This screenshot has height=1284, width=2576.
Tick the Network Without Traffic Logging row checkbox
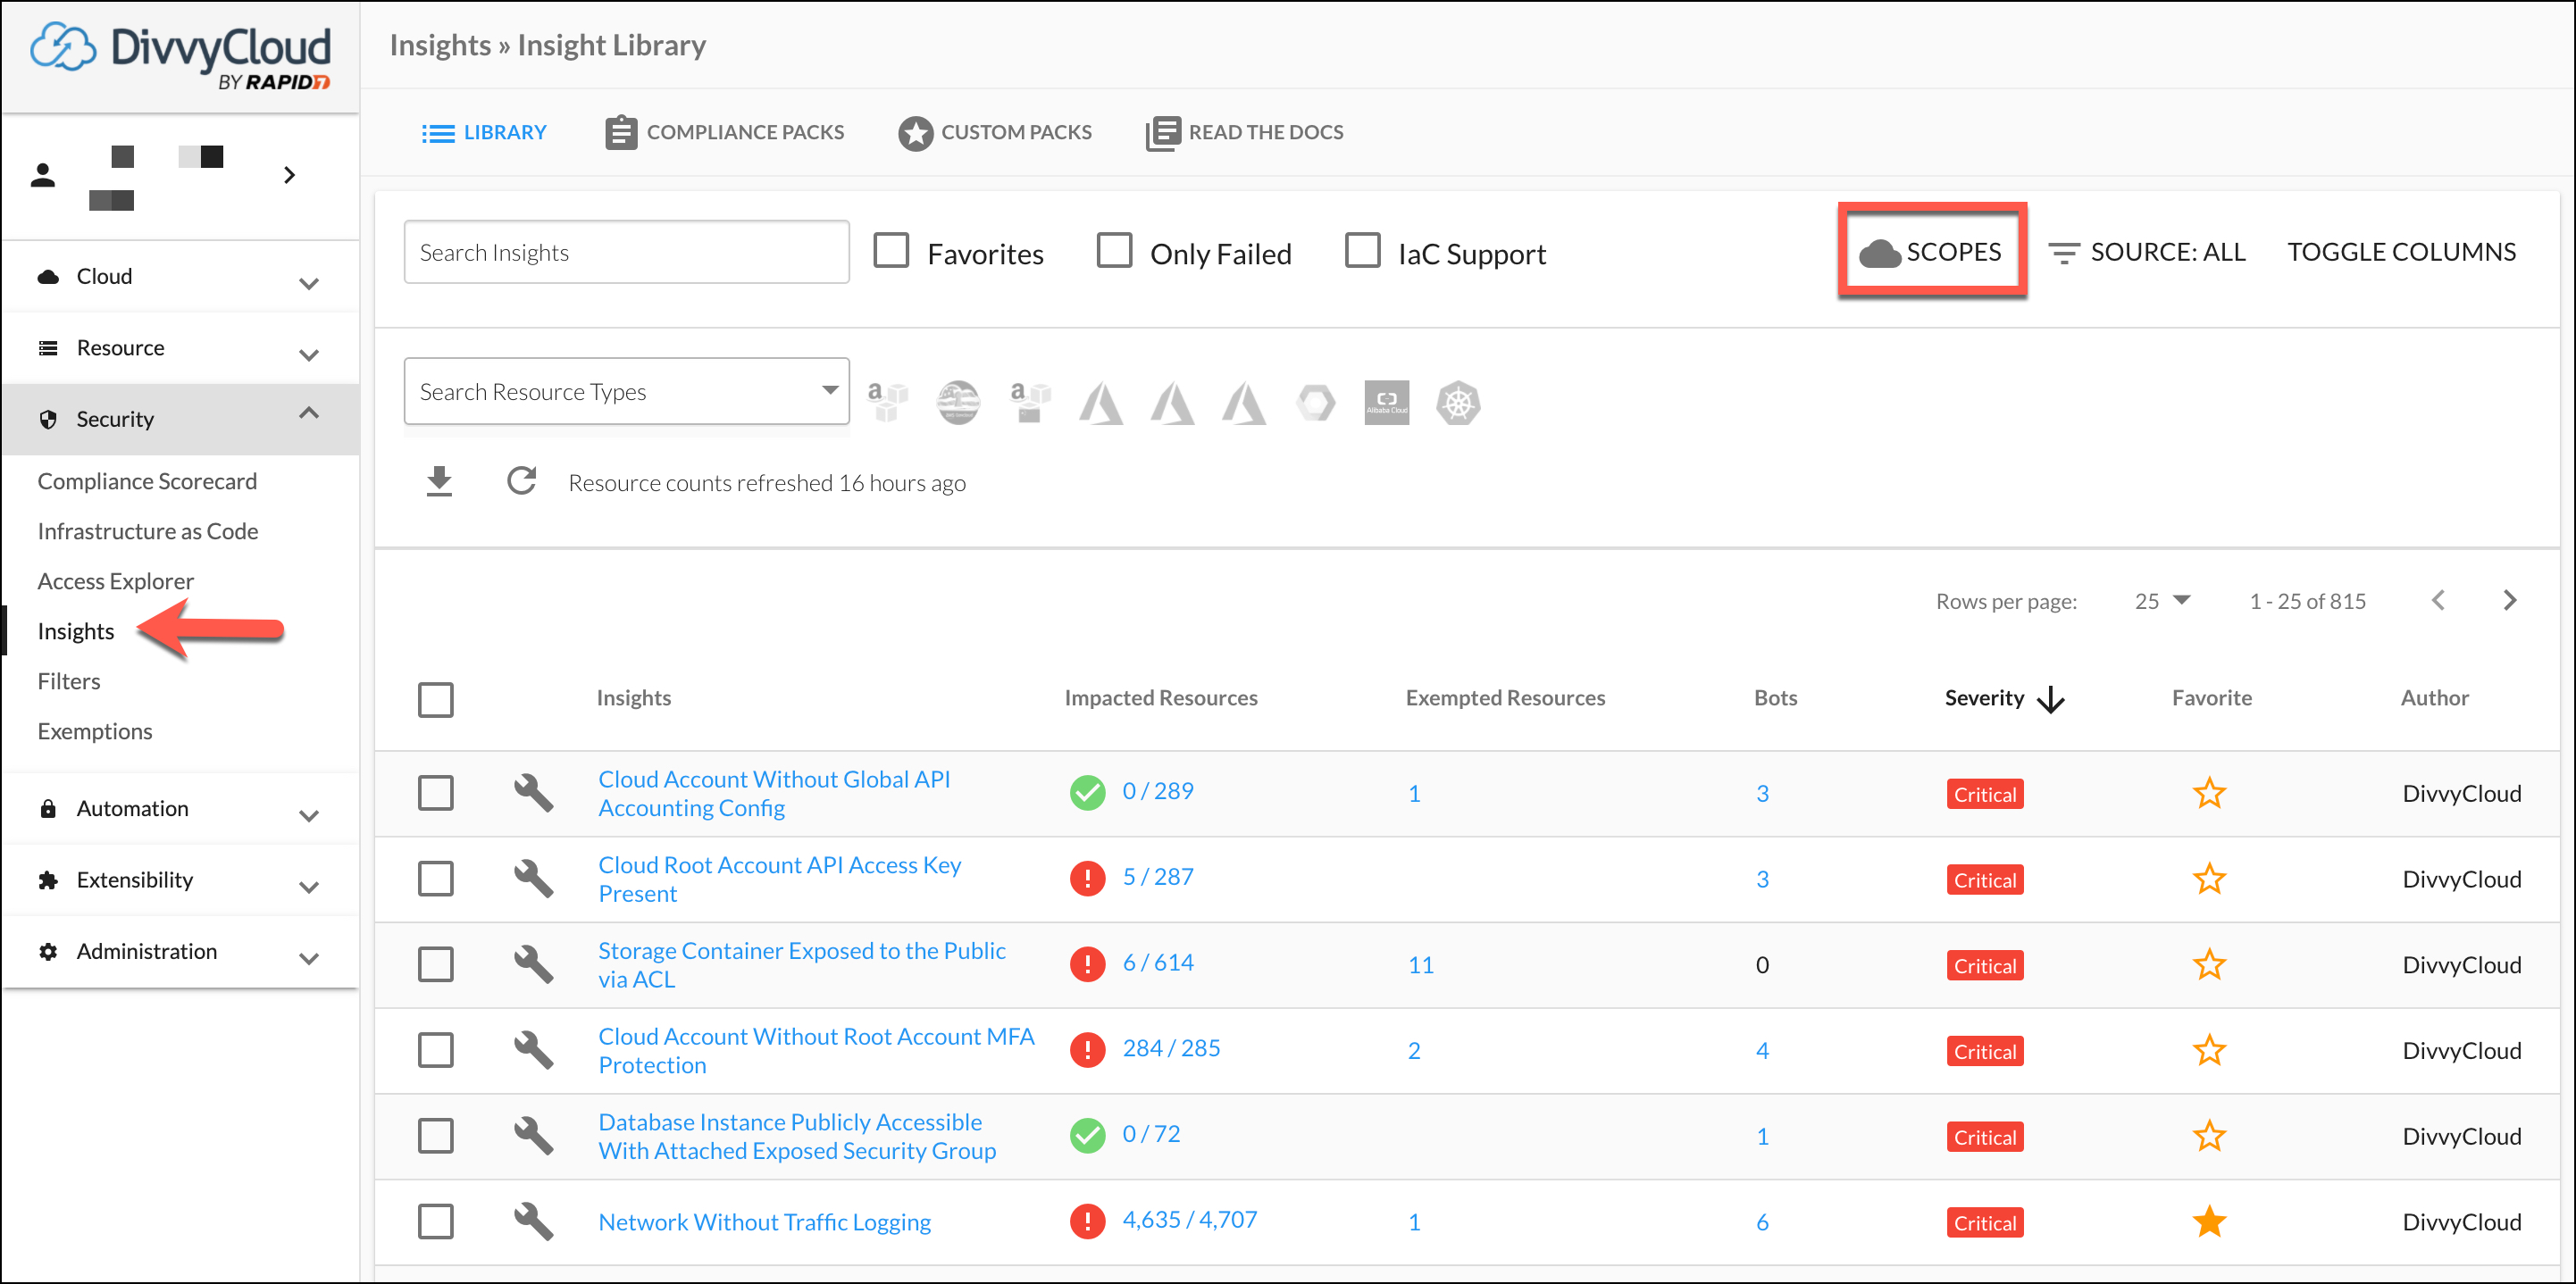click(435, 1222)
